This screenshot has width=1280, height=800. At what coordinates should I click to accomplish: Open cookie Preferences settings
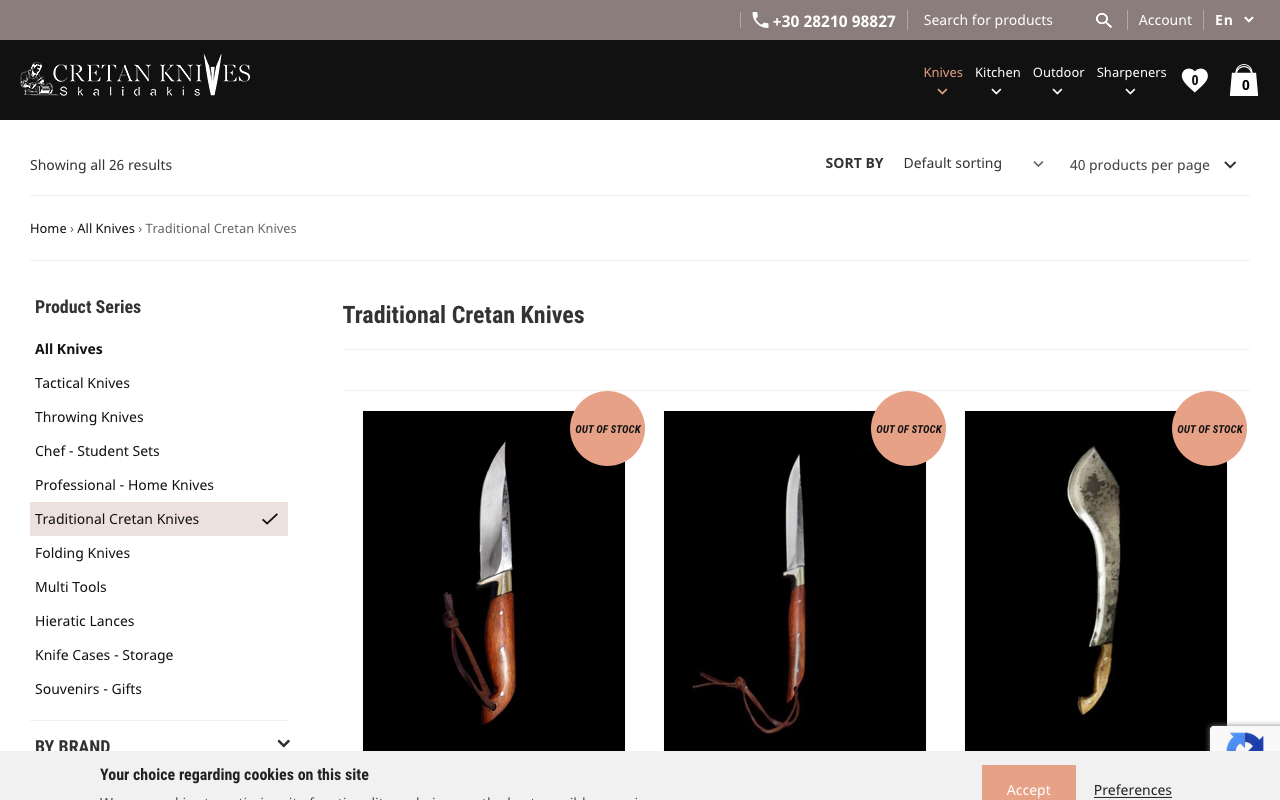tap(1132, 789)
